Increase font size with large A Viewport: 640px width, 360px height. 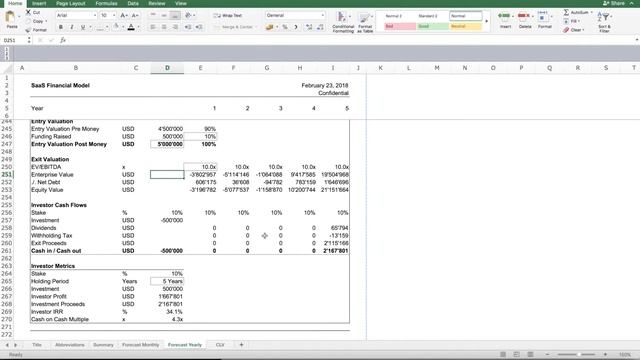click(x=124, y=16)
